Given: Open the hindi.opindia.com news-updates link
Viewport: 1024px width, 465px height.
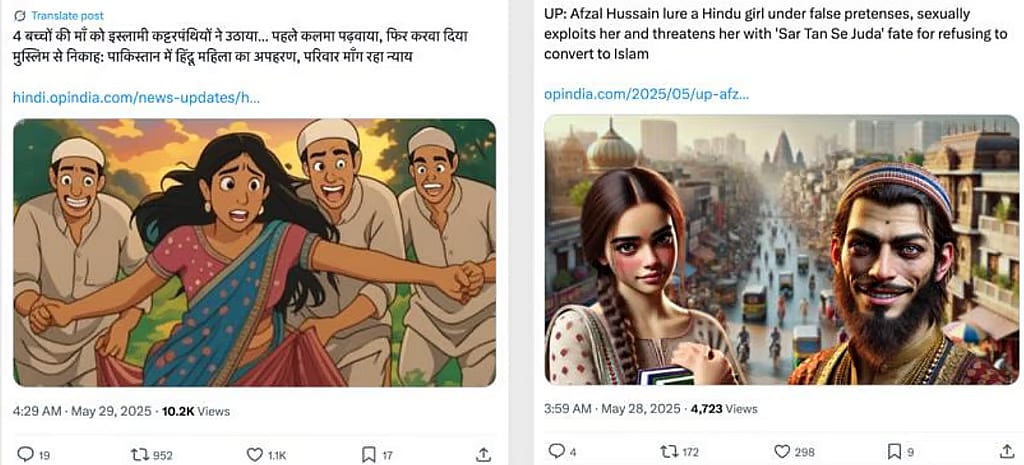Looking at the screenshot, I should pos(136,98).
